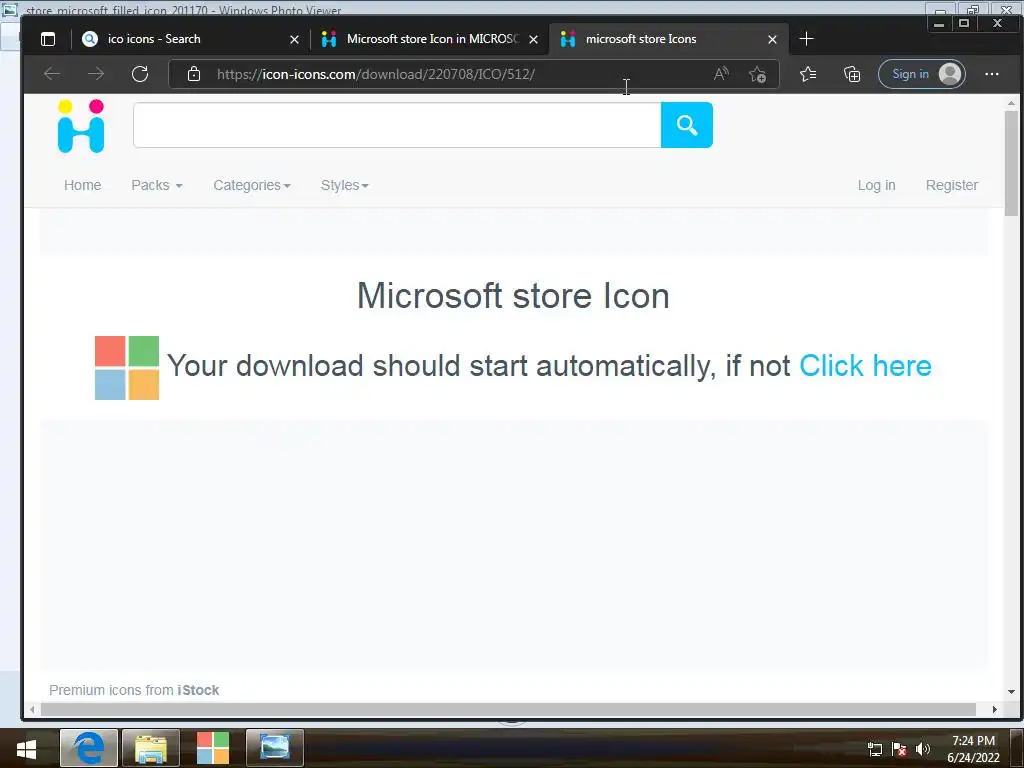Click the 'Microsoft store Icon' heading

(x=513, y=296)
